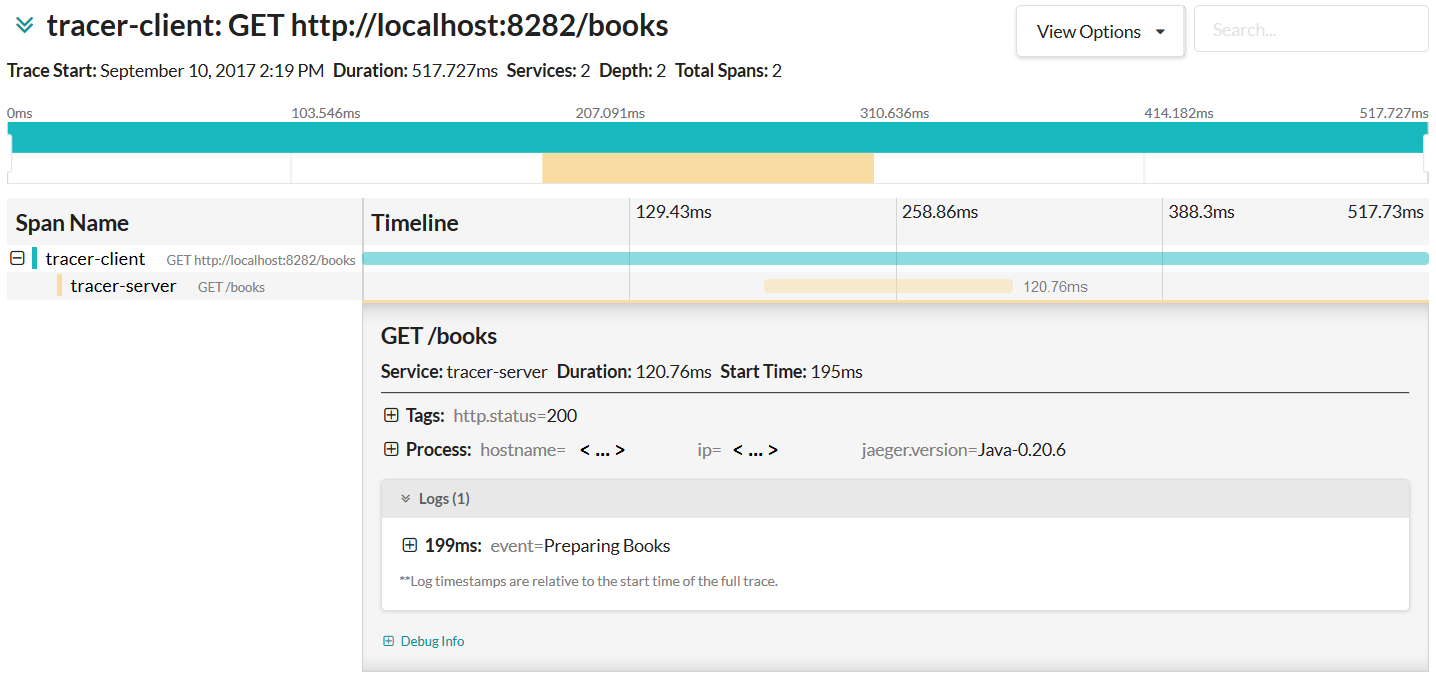
Task: Open the View Options dropdown
Action: [1100, 32]
